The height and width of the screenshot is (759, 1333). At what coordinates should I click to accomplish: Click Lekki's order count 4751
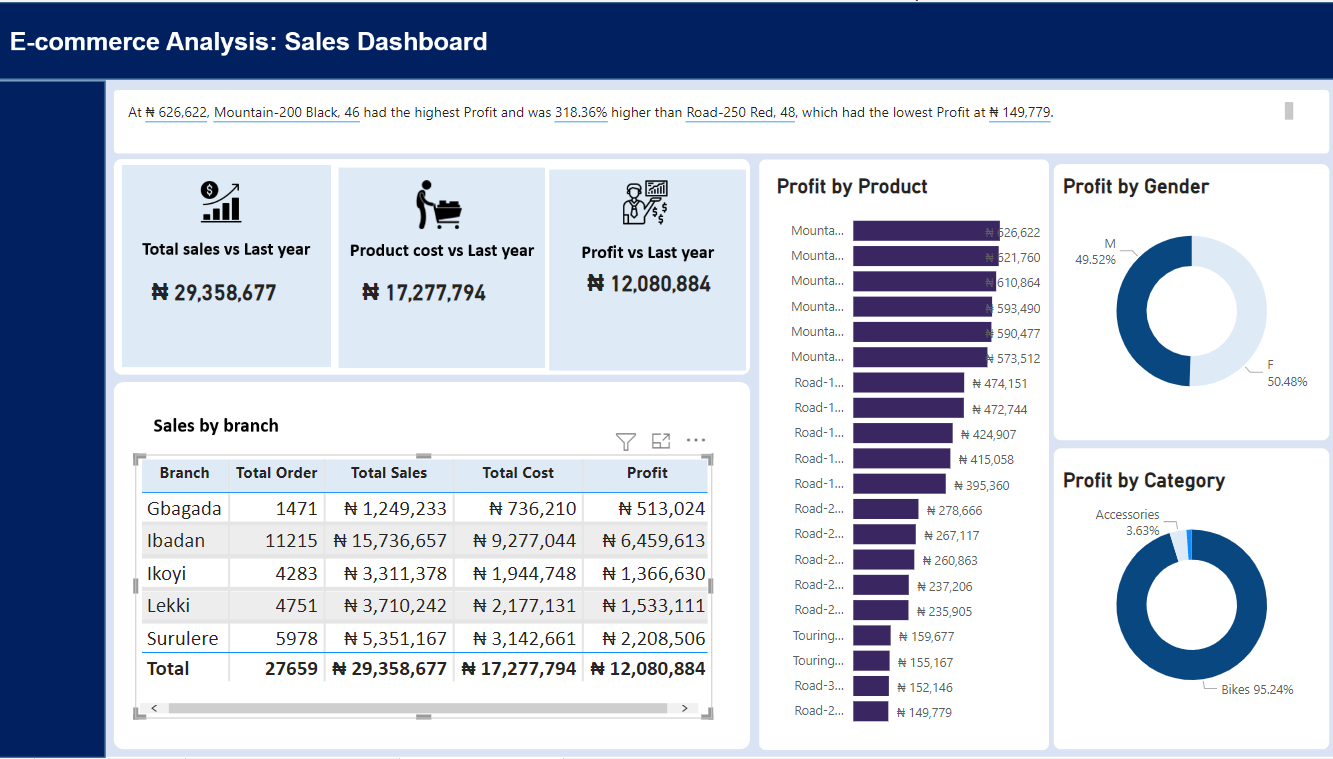pos(297,605)
